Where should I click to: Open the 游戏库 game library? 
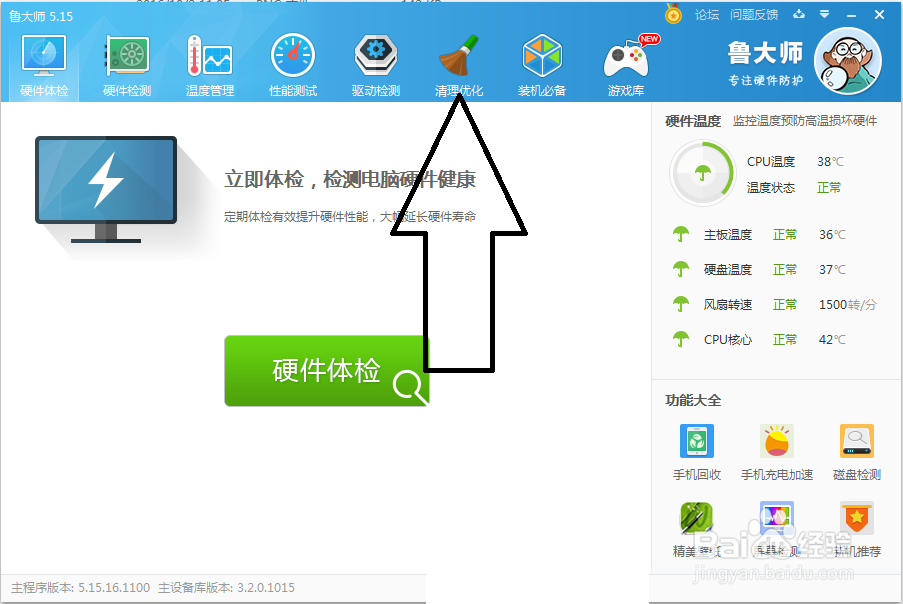tap(625, 60)
